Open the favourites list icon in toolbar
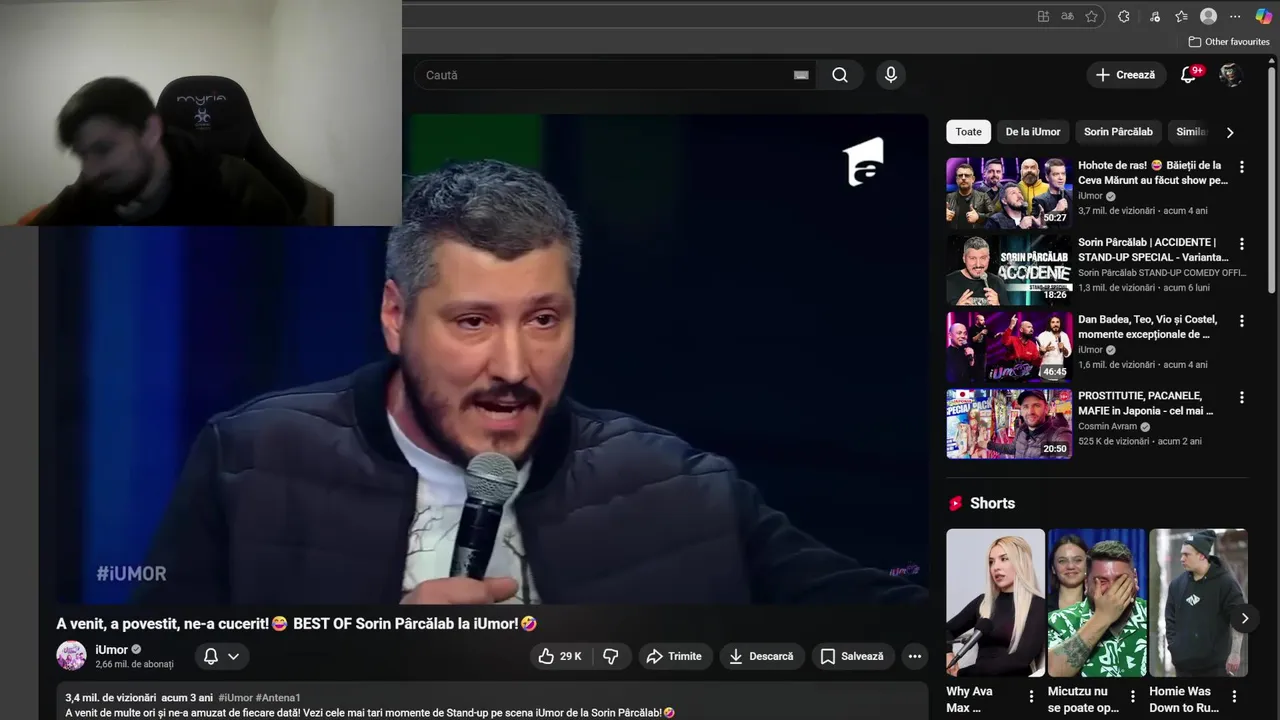This screenshot has height=720, width=1280. click(x=1181, y=16)
